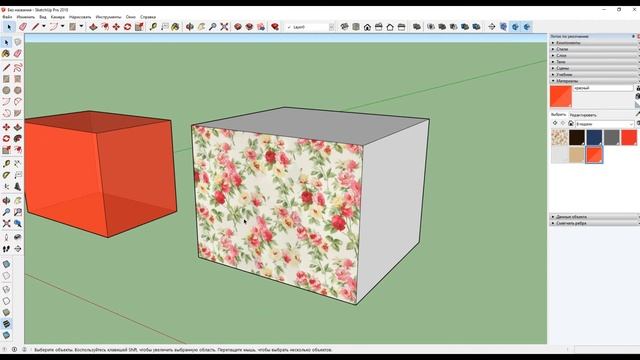Switch to Top standard view
Image resolution: width=640 pixels, height=360 pixels.
(x=356, y=27)
